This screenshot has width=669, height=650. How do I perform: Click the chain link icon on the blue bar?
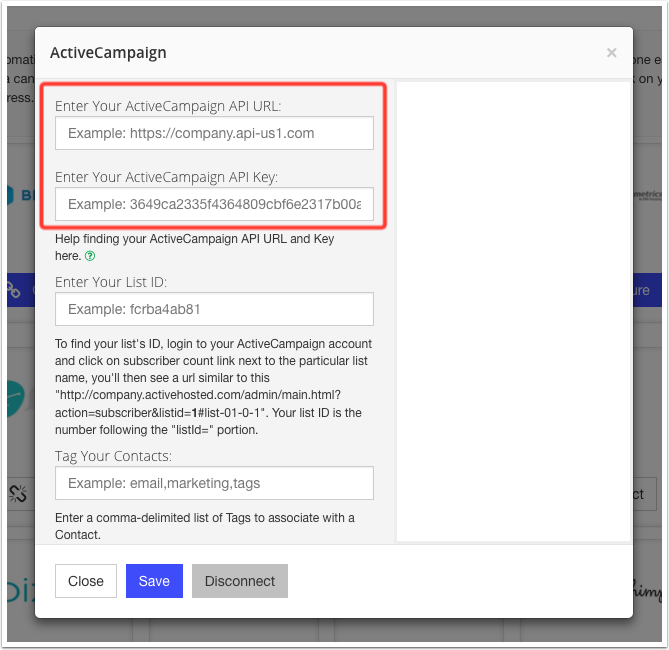point(14,290)
